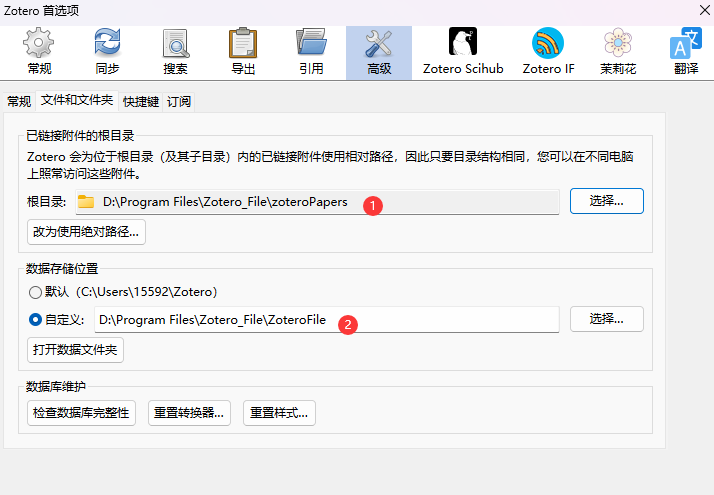Switch to the 文件和文件夹 tab
714x495 pixels.
(77, 100)
